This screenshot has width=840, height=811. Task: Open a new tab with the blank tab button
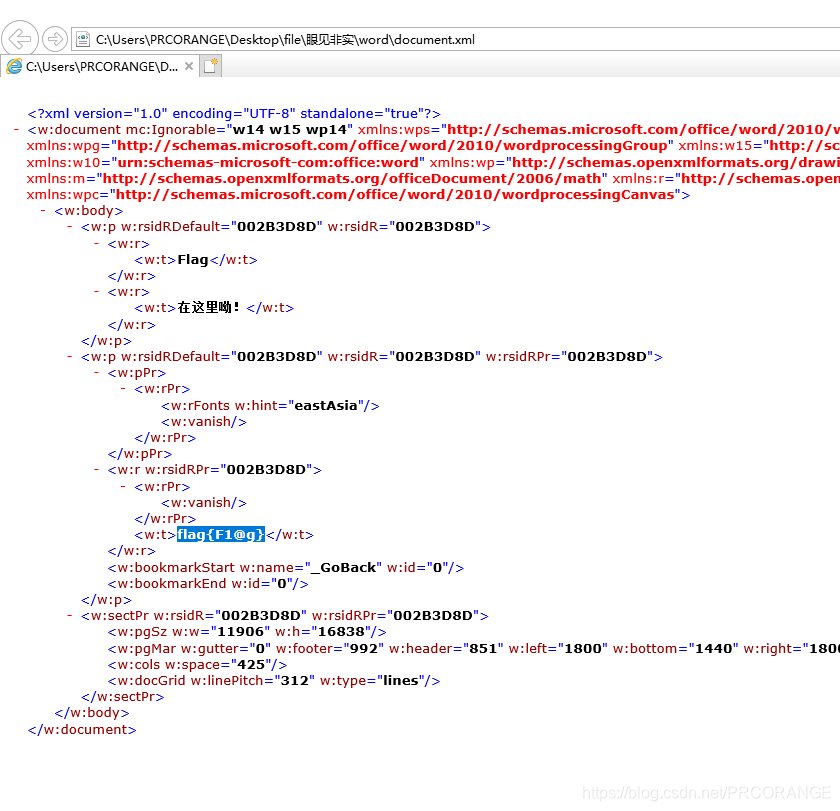coord(211,66)
